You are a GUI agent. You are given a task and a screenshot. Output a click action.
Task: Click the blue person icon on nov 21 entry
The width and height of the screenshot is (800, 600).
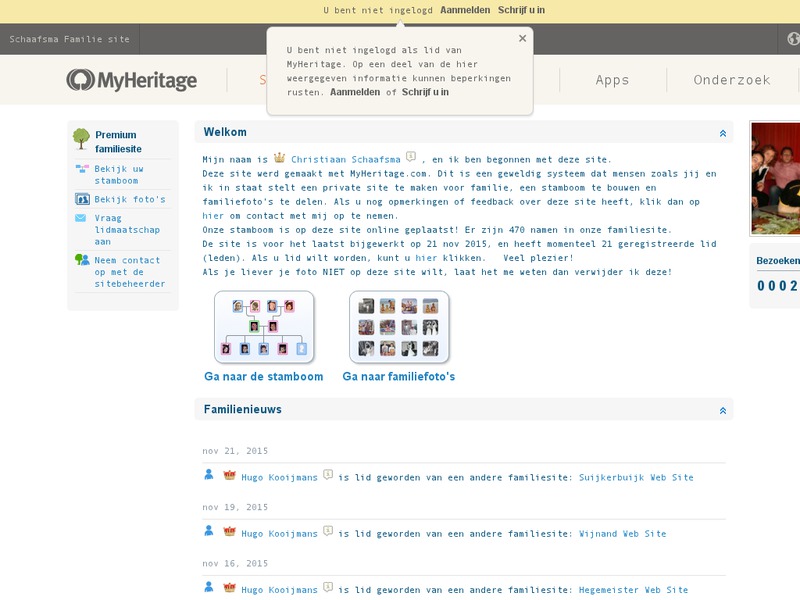coord(208,477)
